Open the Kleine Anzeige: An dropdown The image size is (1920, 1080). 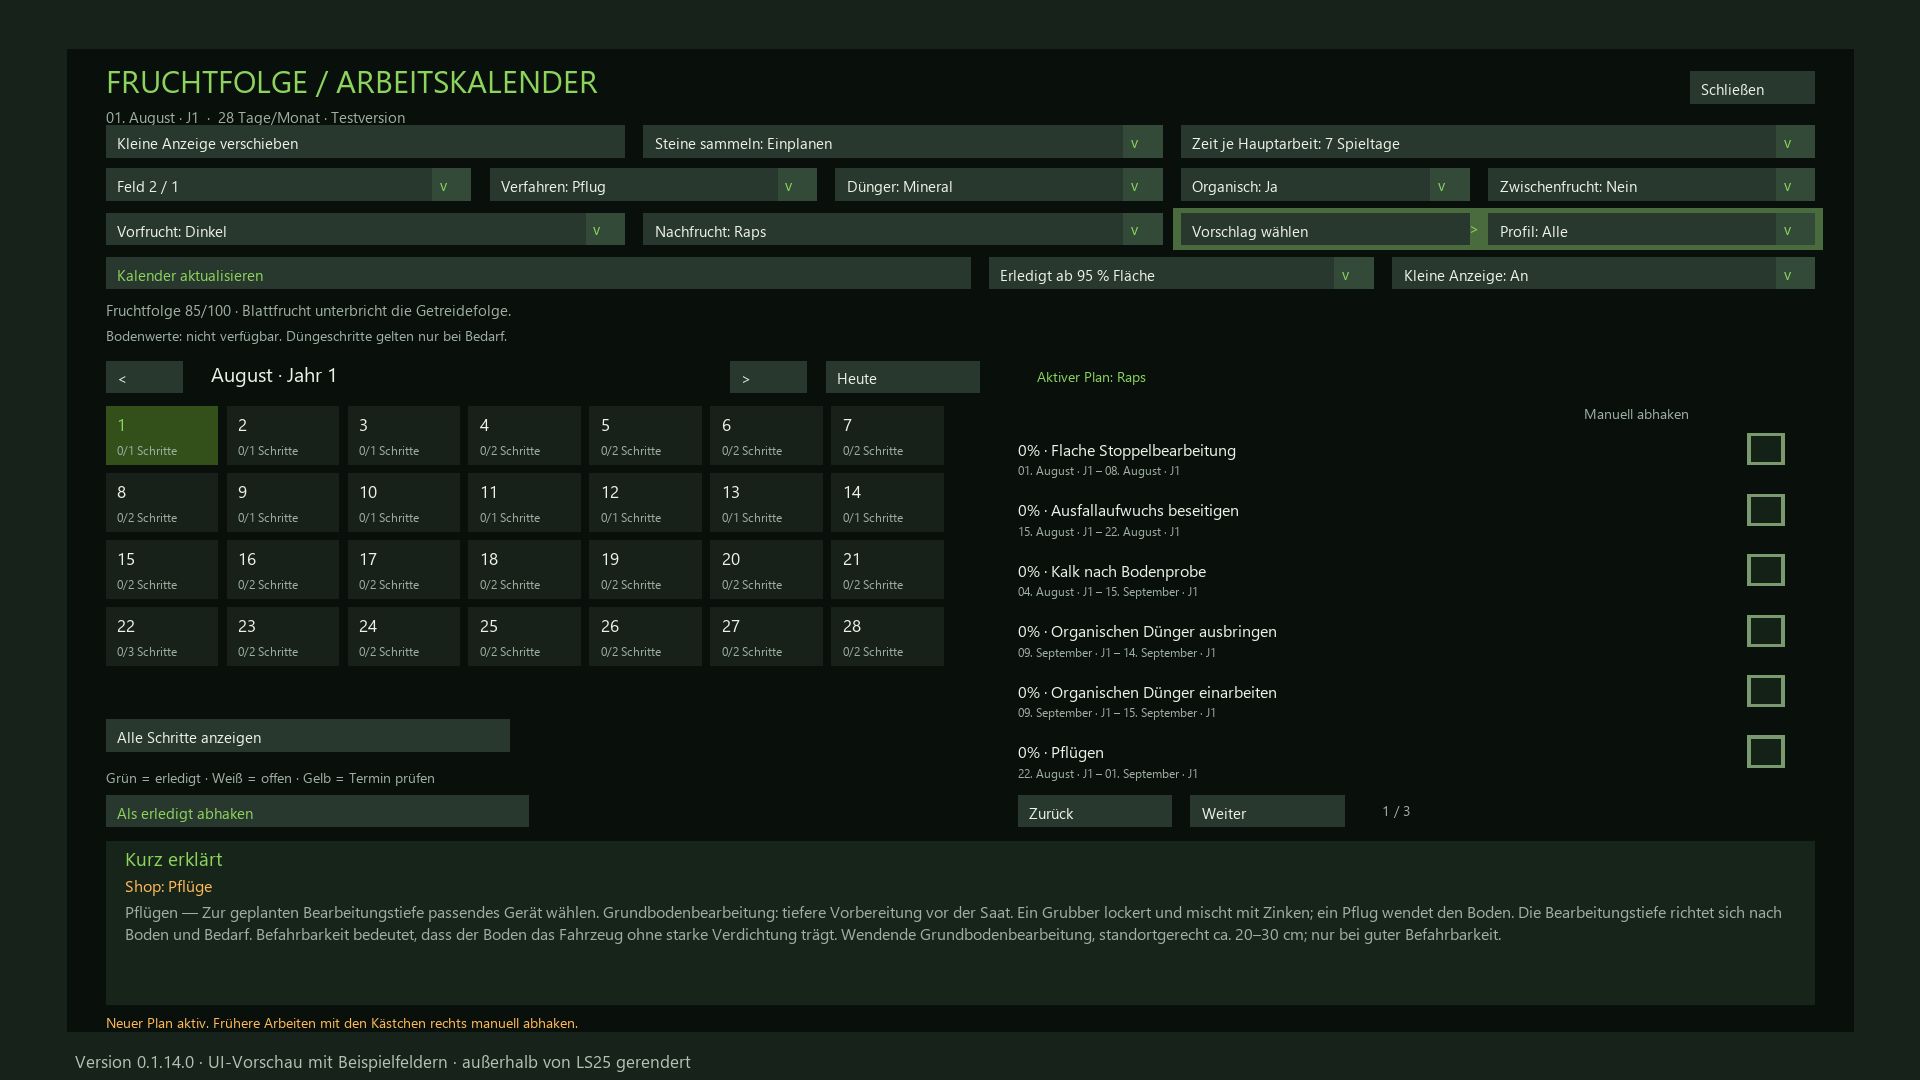point(1603,273)
